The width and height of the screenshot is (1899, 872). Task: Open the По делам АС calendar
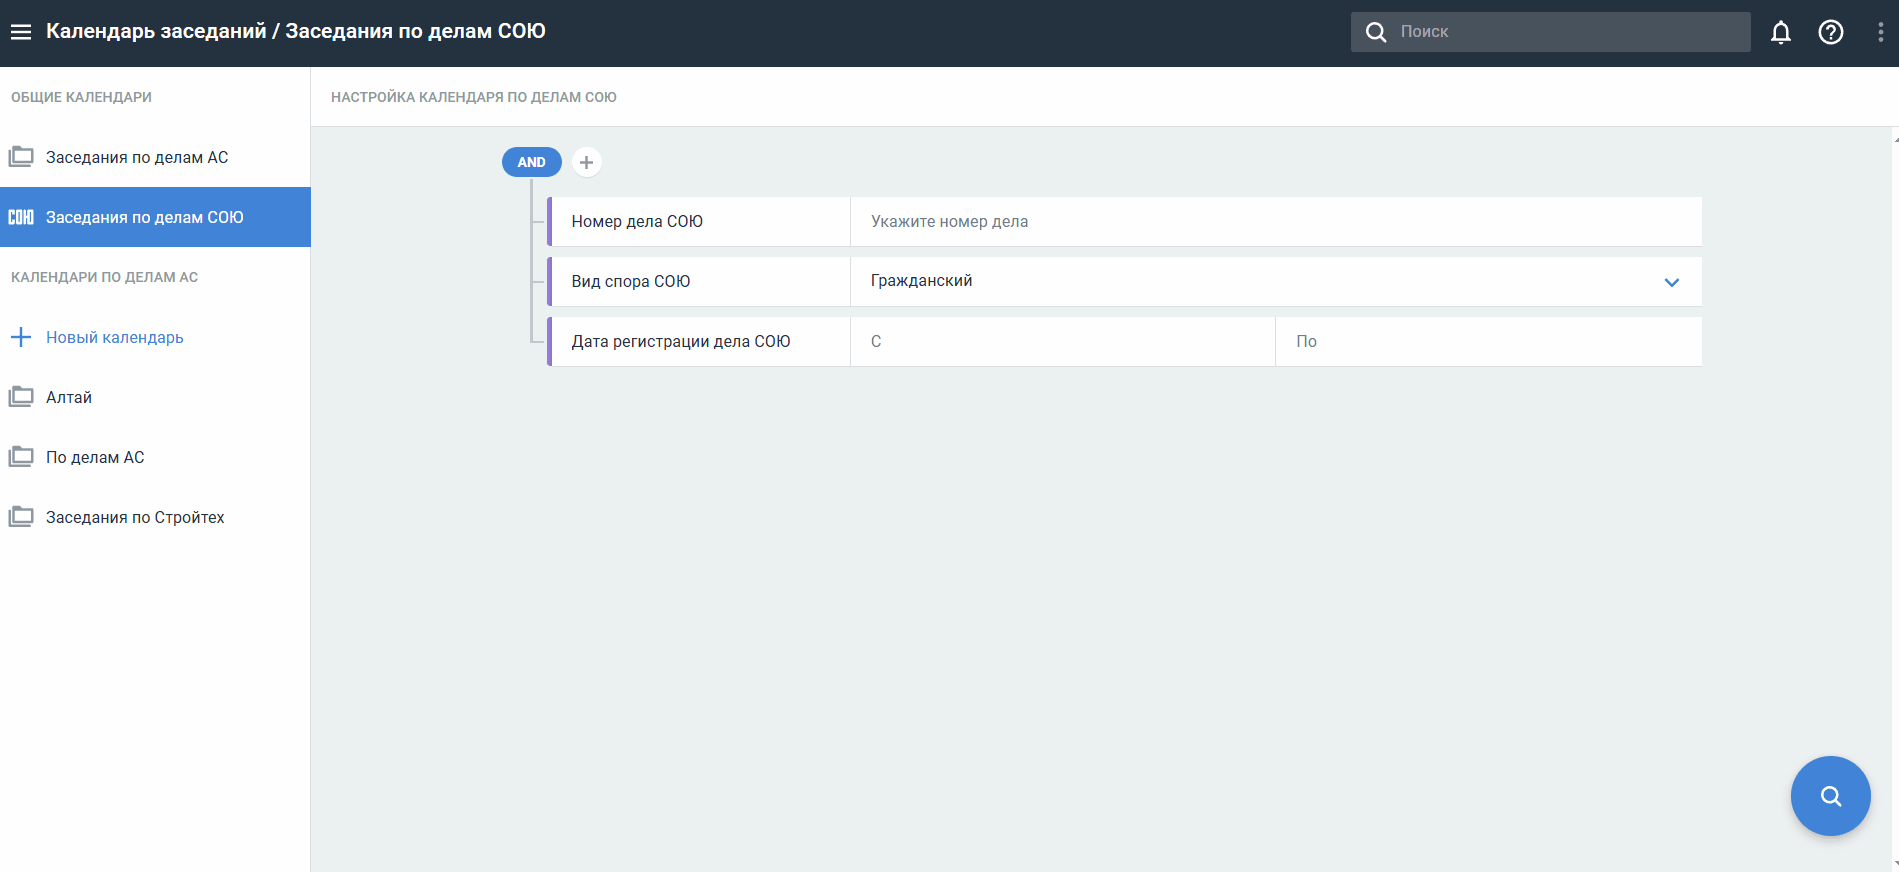click(95, 457)
